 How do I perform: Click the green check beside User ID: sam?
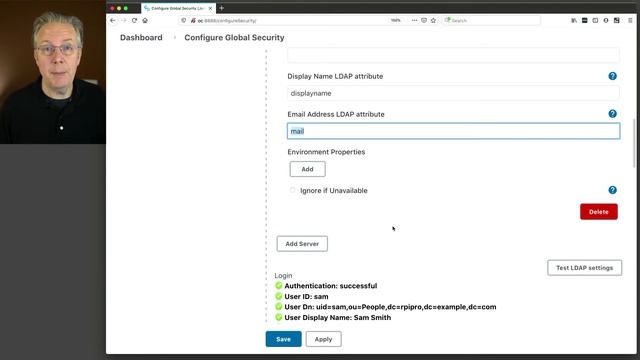pyautogui.click(x=279, y=296)
